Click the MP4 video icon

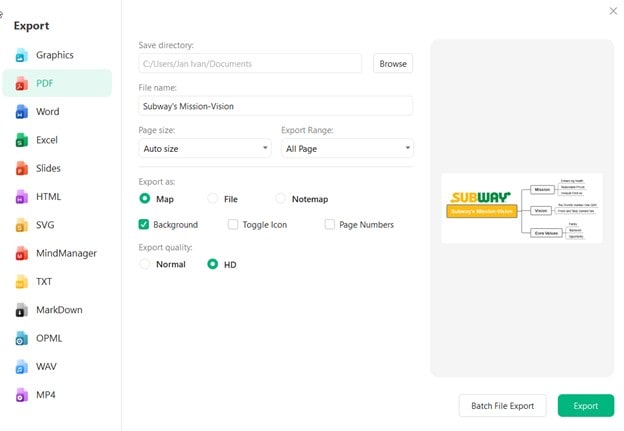click(22, 395)
